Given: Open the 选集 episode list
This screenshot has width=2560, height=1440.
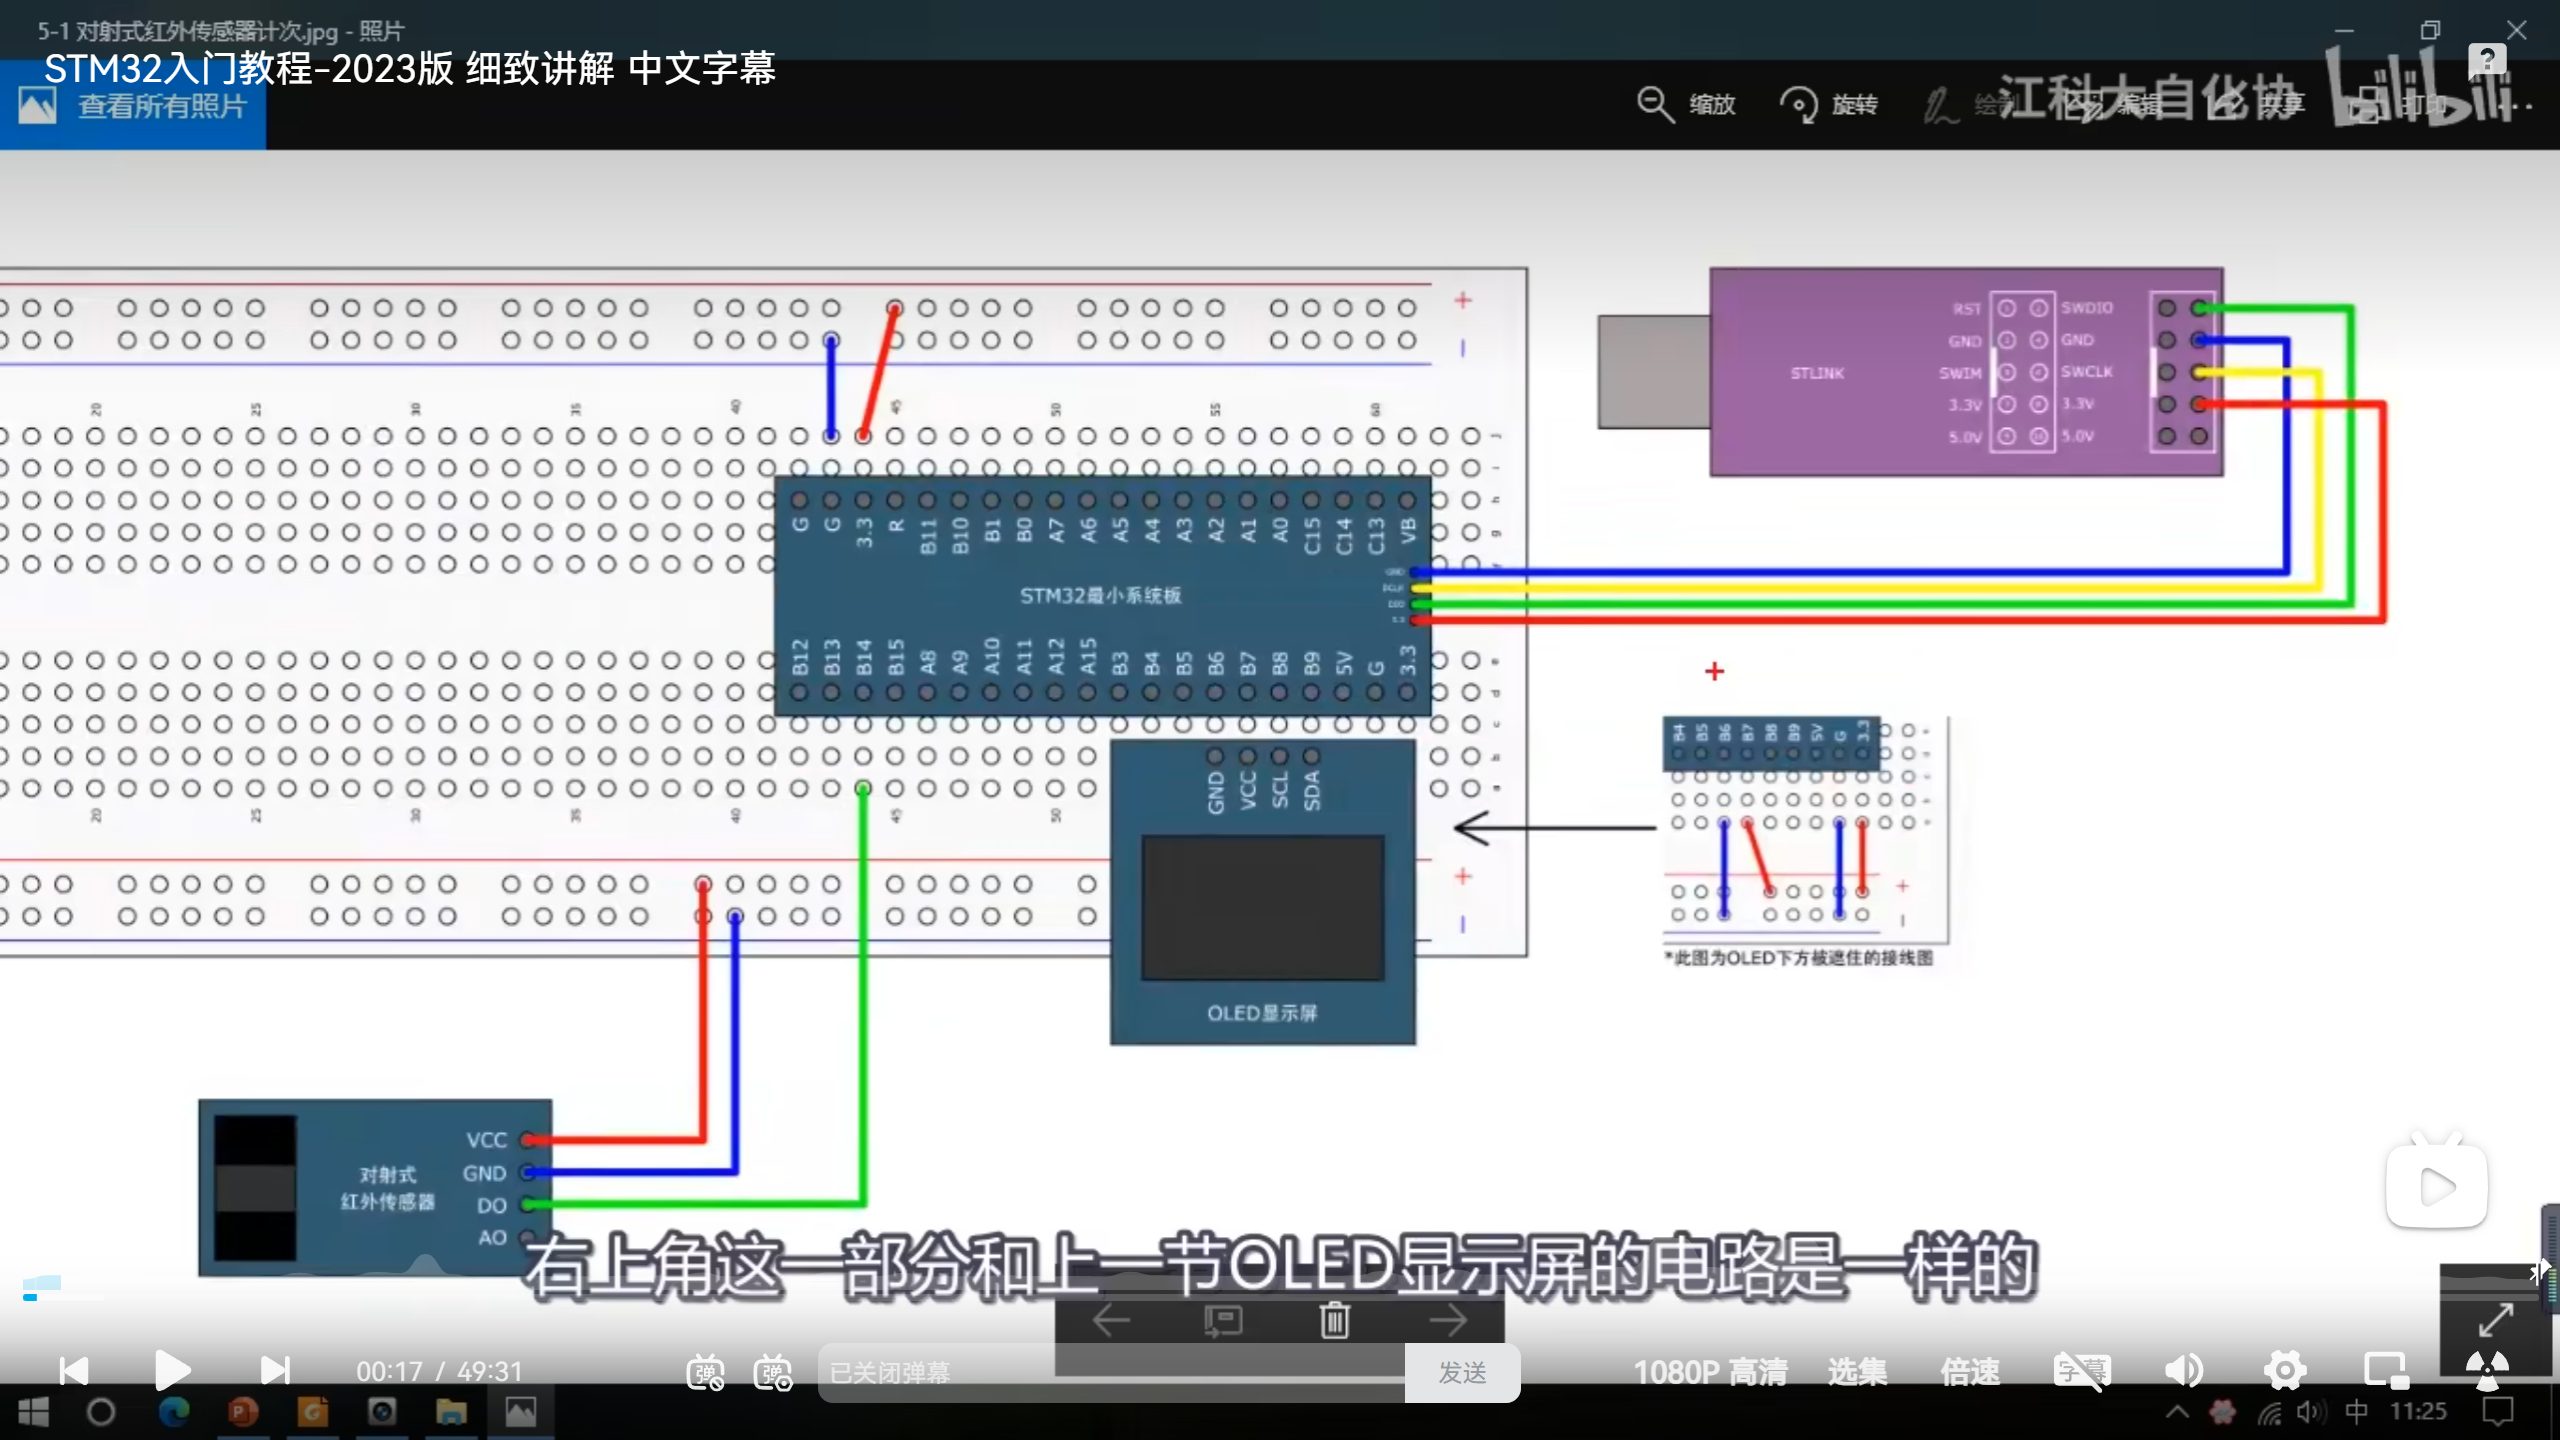Looking at the screenshot, I should click(1857, 1372).
